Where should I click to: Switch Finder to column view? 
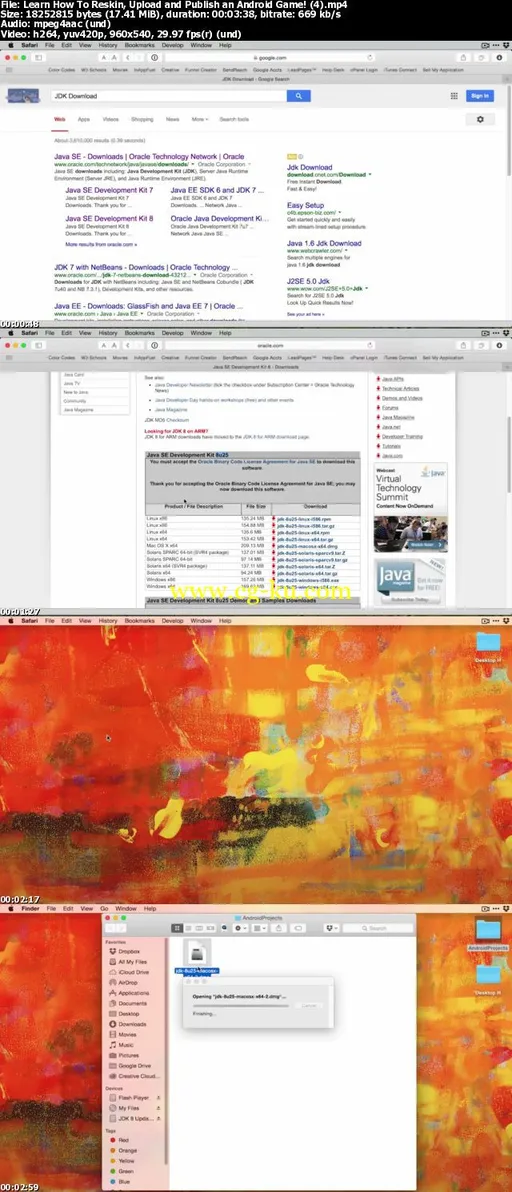click(x=200, y=928)
